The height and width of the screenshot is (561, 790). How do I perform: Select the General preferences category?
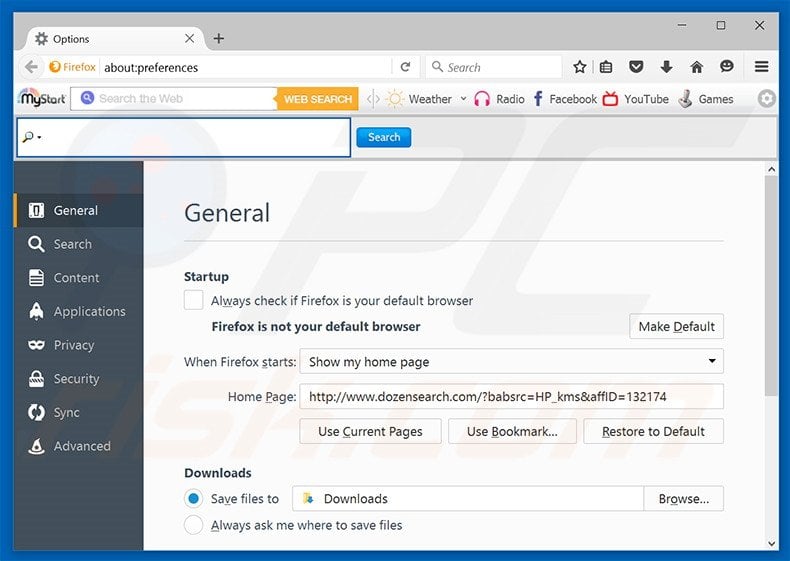coord(78,210)
